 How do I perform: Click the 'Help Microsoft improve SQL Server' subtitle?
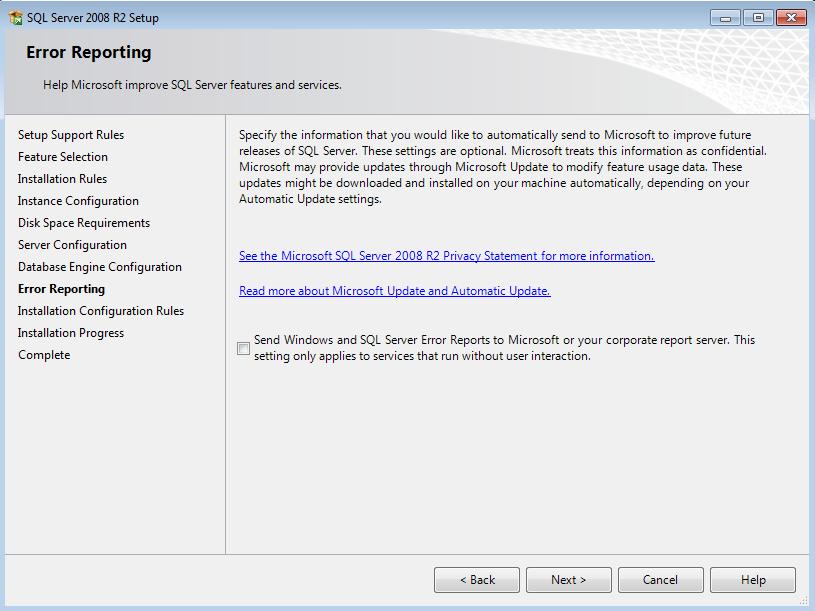[192, 85]
